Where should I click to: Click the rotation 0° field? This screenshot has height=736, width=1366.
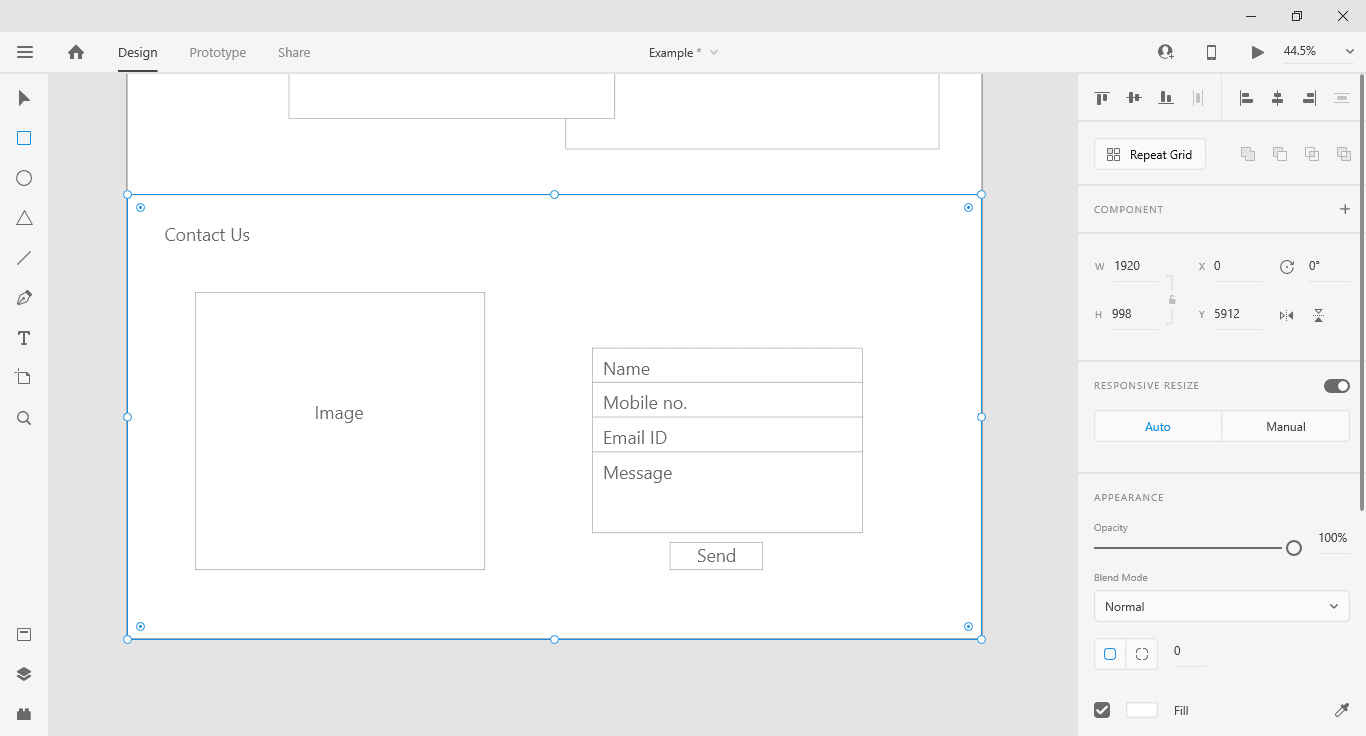pos(1328,266)
